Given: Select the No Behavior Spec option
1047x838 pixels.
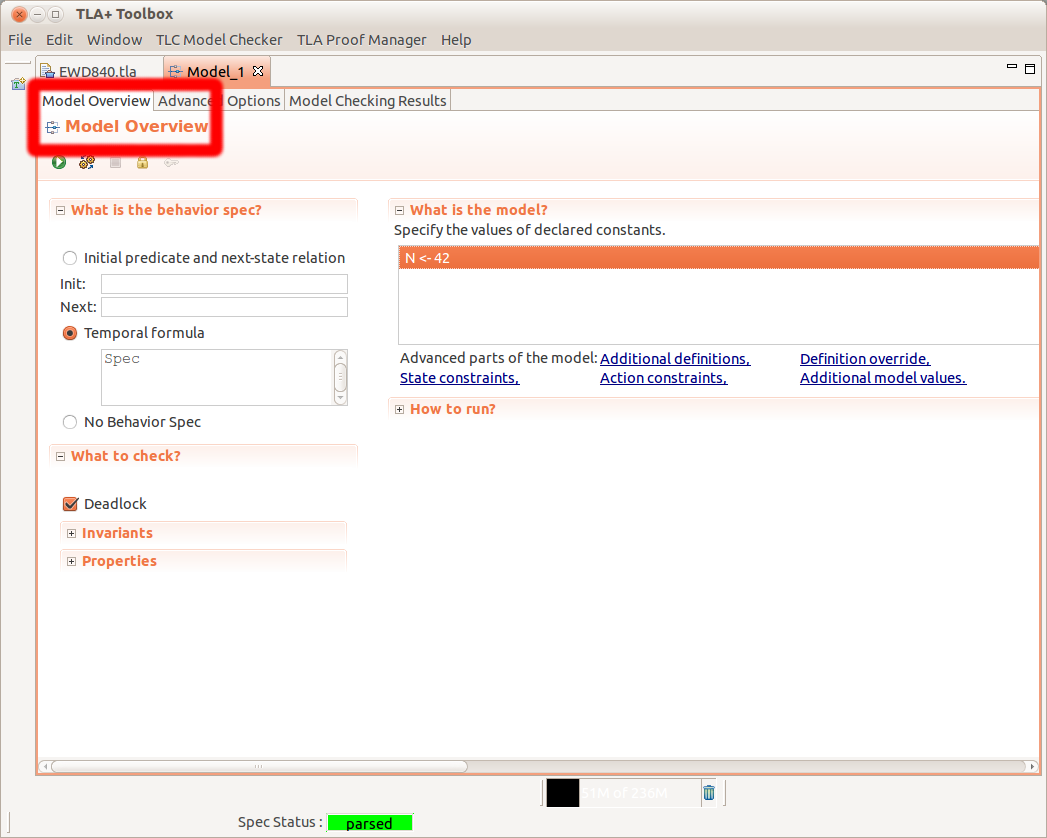Looking at the screenshot, I should (70, 422).
